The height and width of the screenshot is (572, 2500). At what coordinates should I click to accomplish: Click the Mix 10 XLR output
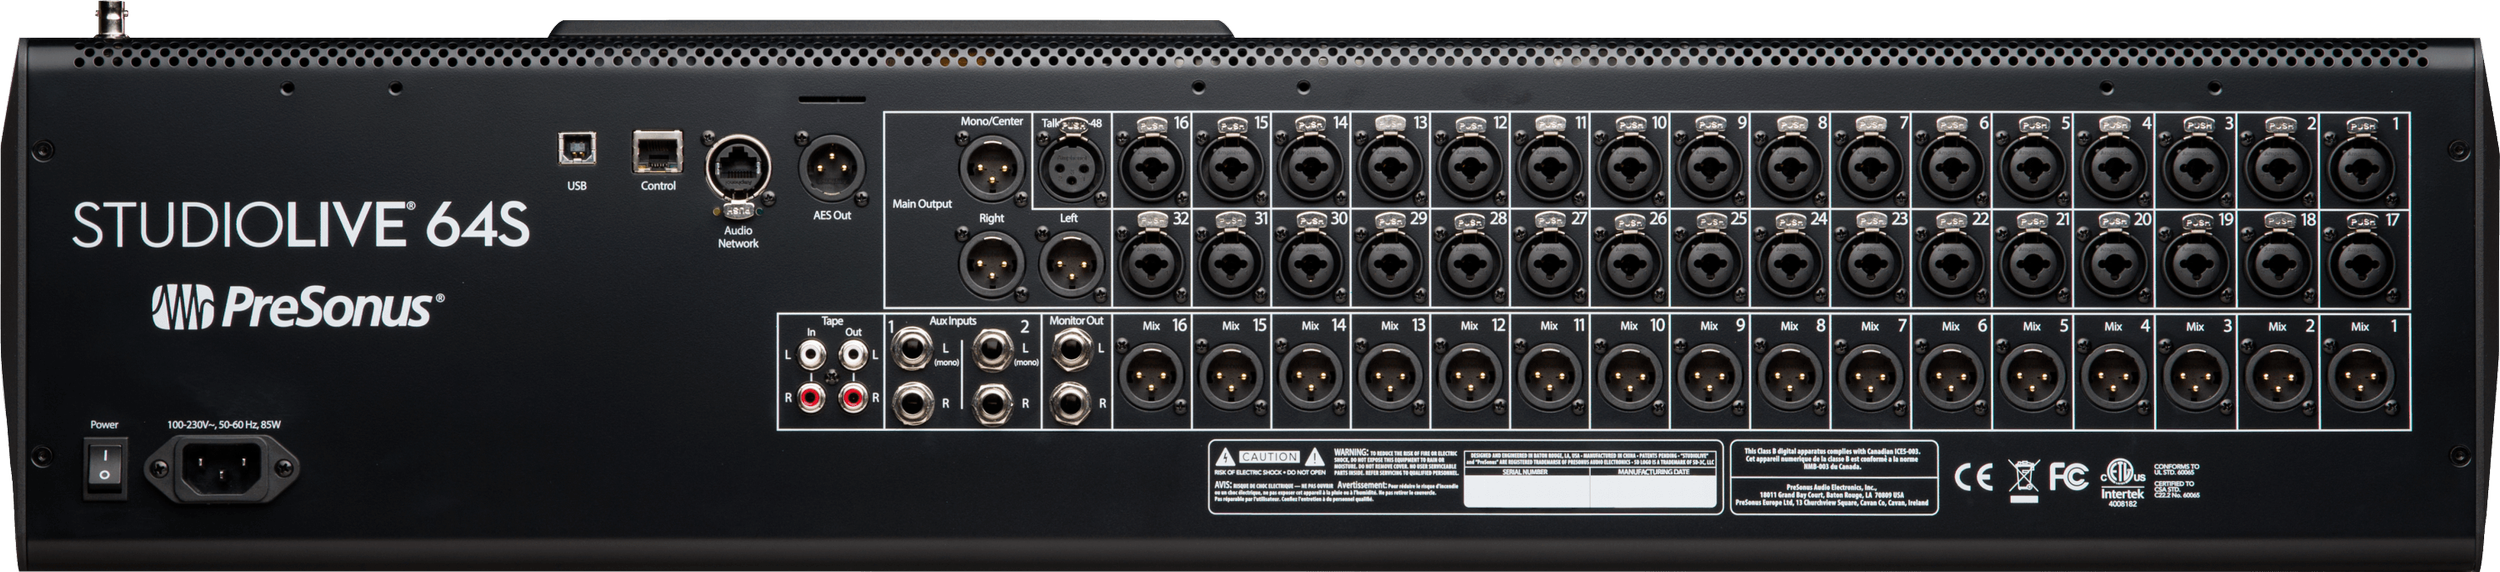pos(1630,377)
